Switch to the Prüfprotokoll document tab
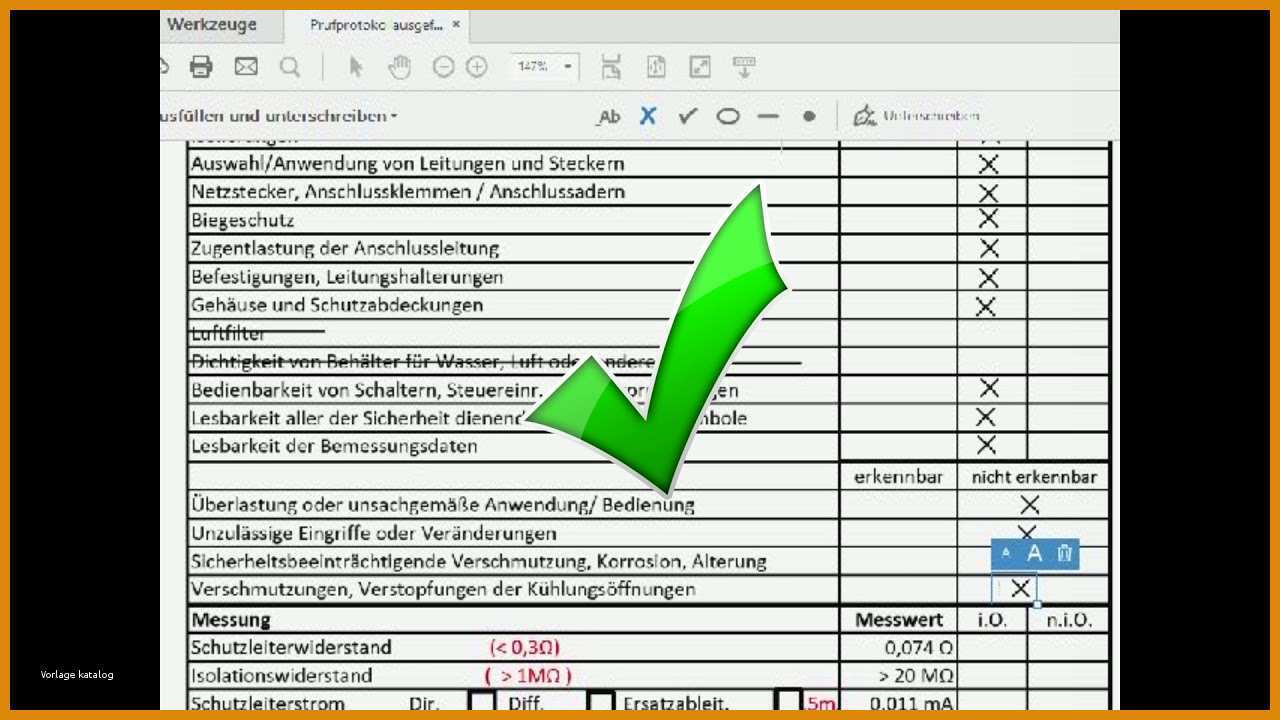The width and height of the screenshot is (1280, 720). (375, 25)
